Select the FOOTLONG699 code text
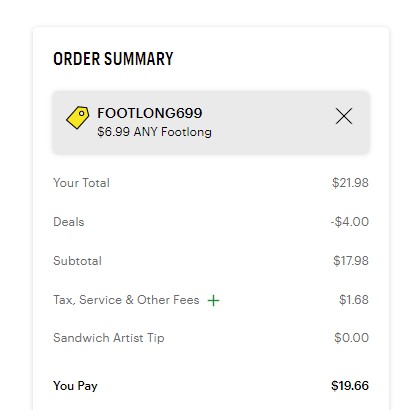 click(x=150, y=113)
